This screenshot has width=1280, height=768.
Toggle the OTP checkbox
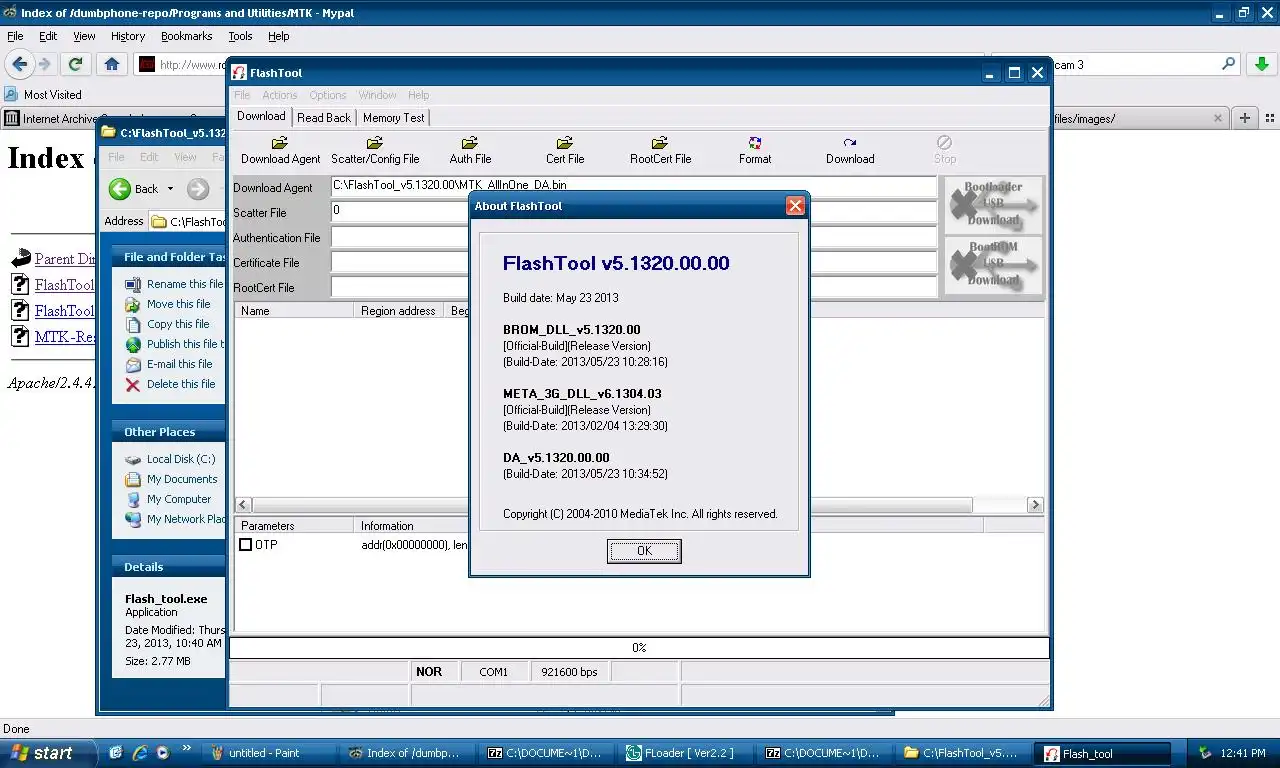point(246,545)
